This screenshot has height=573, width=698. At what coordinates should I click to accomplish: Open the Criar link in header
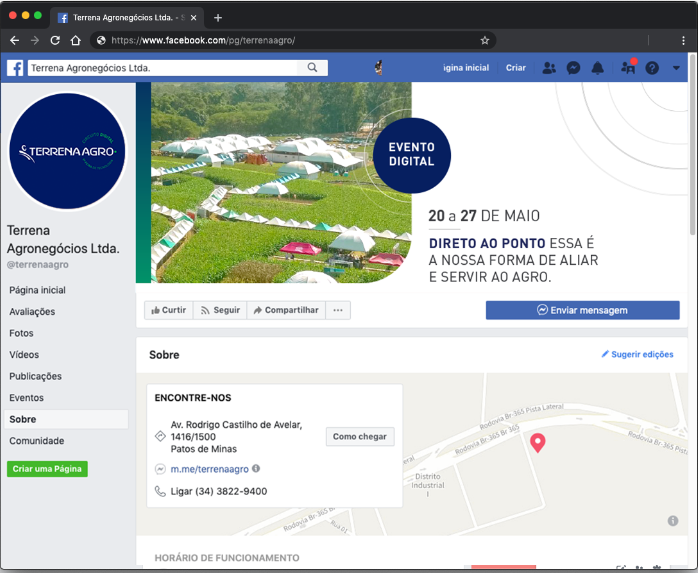515,68
